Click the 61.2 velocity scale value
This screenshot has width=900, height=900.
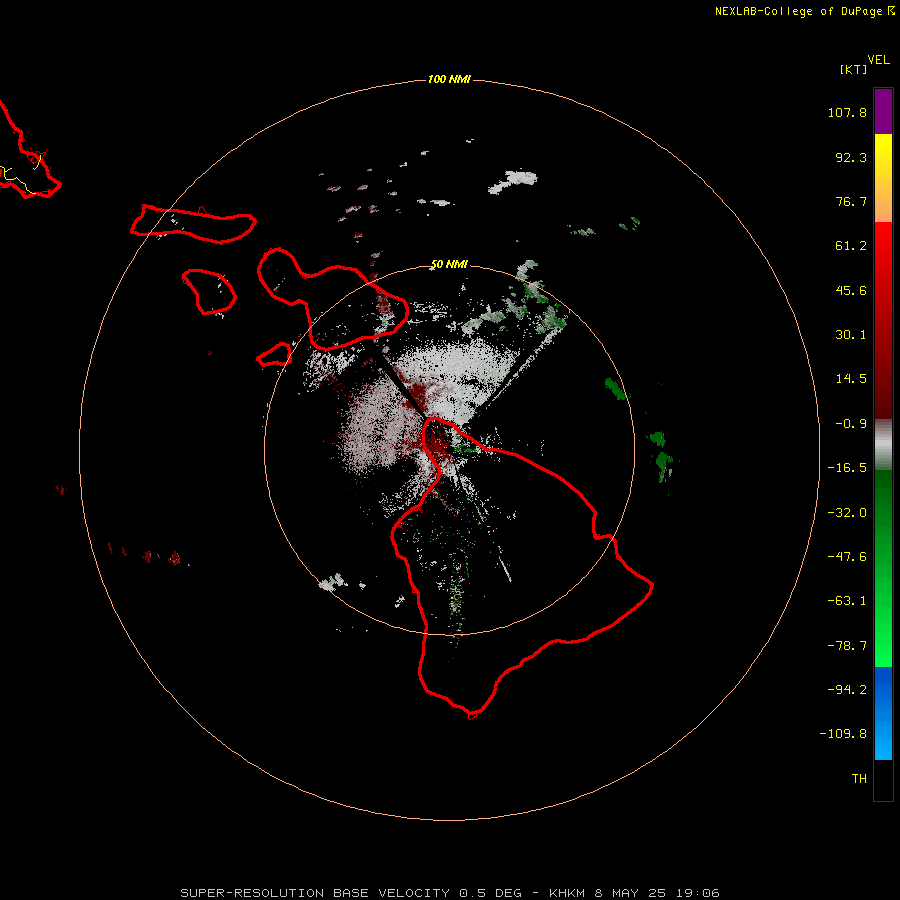(851, 246)
